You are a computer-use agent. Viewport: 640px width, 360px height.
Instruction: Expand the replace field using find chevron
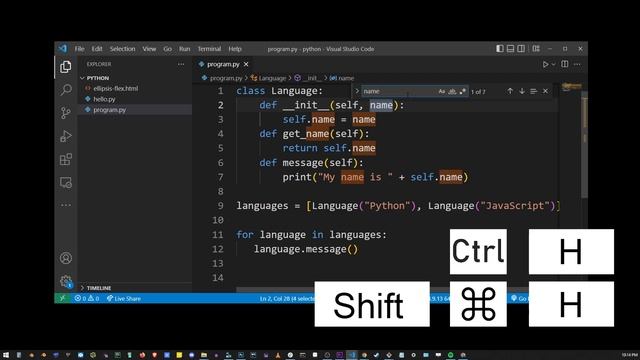coord(357,91)
